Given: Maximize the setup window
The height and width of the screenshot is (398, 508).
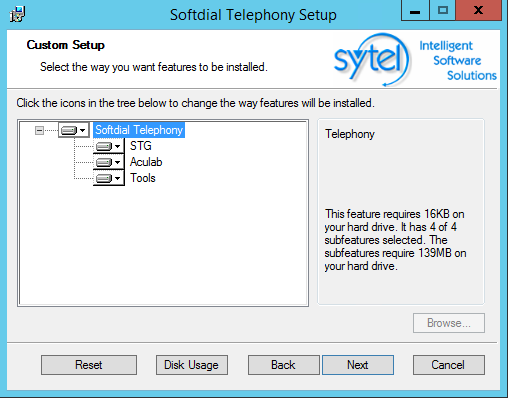Looking at the screenshot, I should tap(443, 10).
